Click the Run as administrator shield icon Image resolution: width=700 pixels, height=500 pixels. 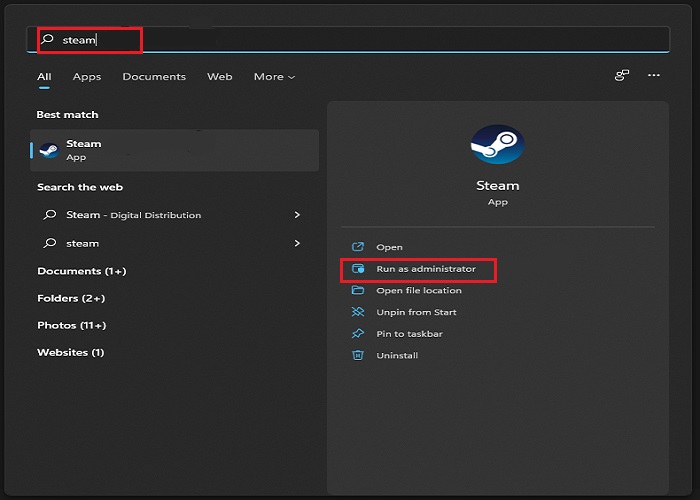tap(358, 268)
